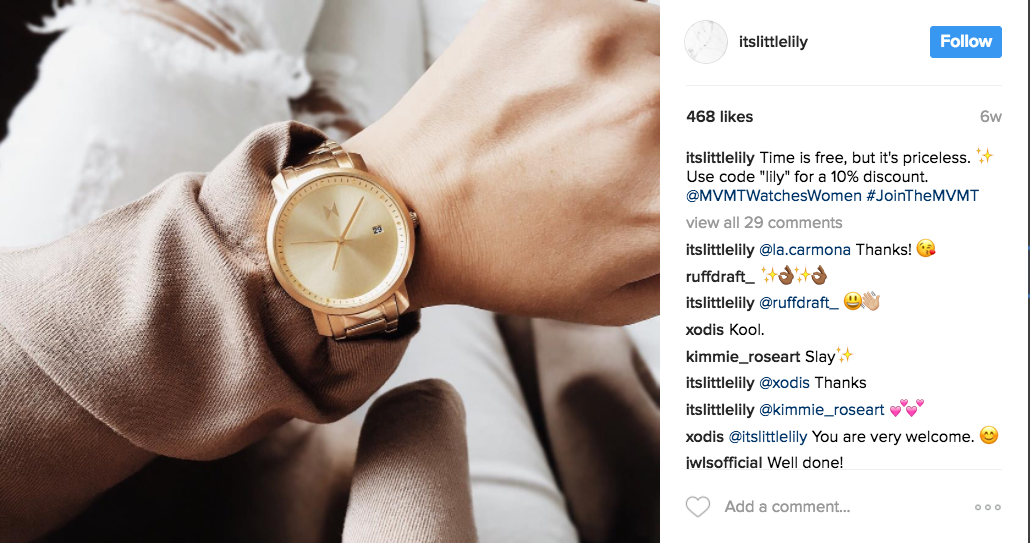Image resolution: width=1030 pixels, height=543 pixels.
Task: Open the @la.carmona mention
Action: pos(805,250)
